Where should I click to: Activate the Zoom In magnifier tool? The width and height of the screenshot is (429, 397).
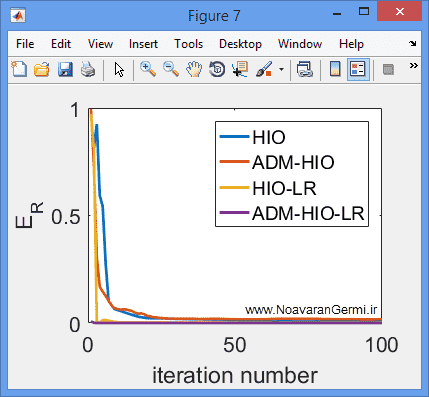tap(148, 69)
